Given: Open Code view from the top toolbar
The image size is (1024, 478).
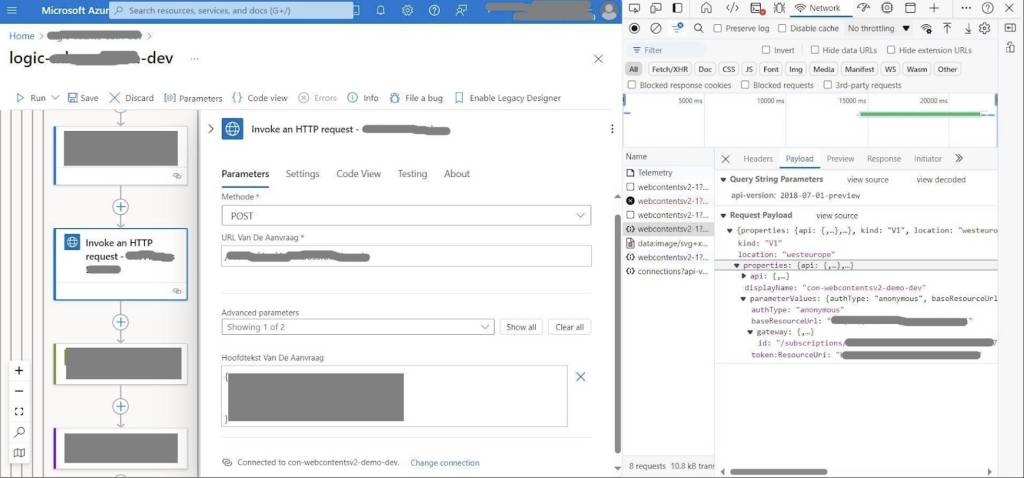Looking at the screenshot, I should coord(260,98).
